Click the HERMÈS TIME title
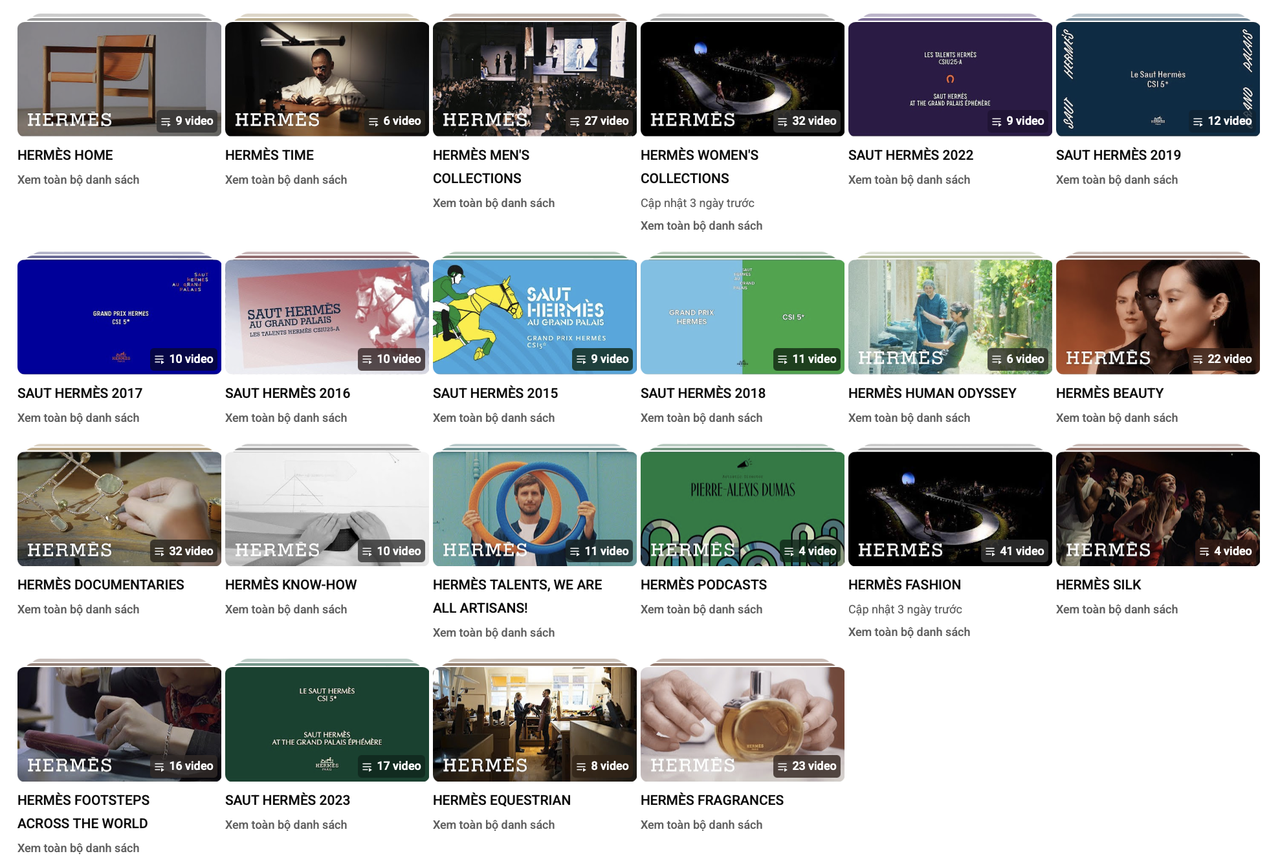Viewport: 1280px width, 867px height. (x=269, y=155)
